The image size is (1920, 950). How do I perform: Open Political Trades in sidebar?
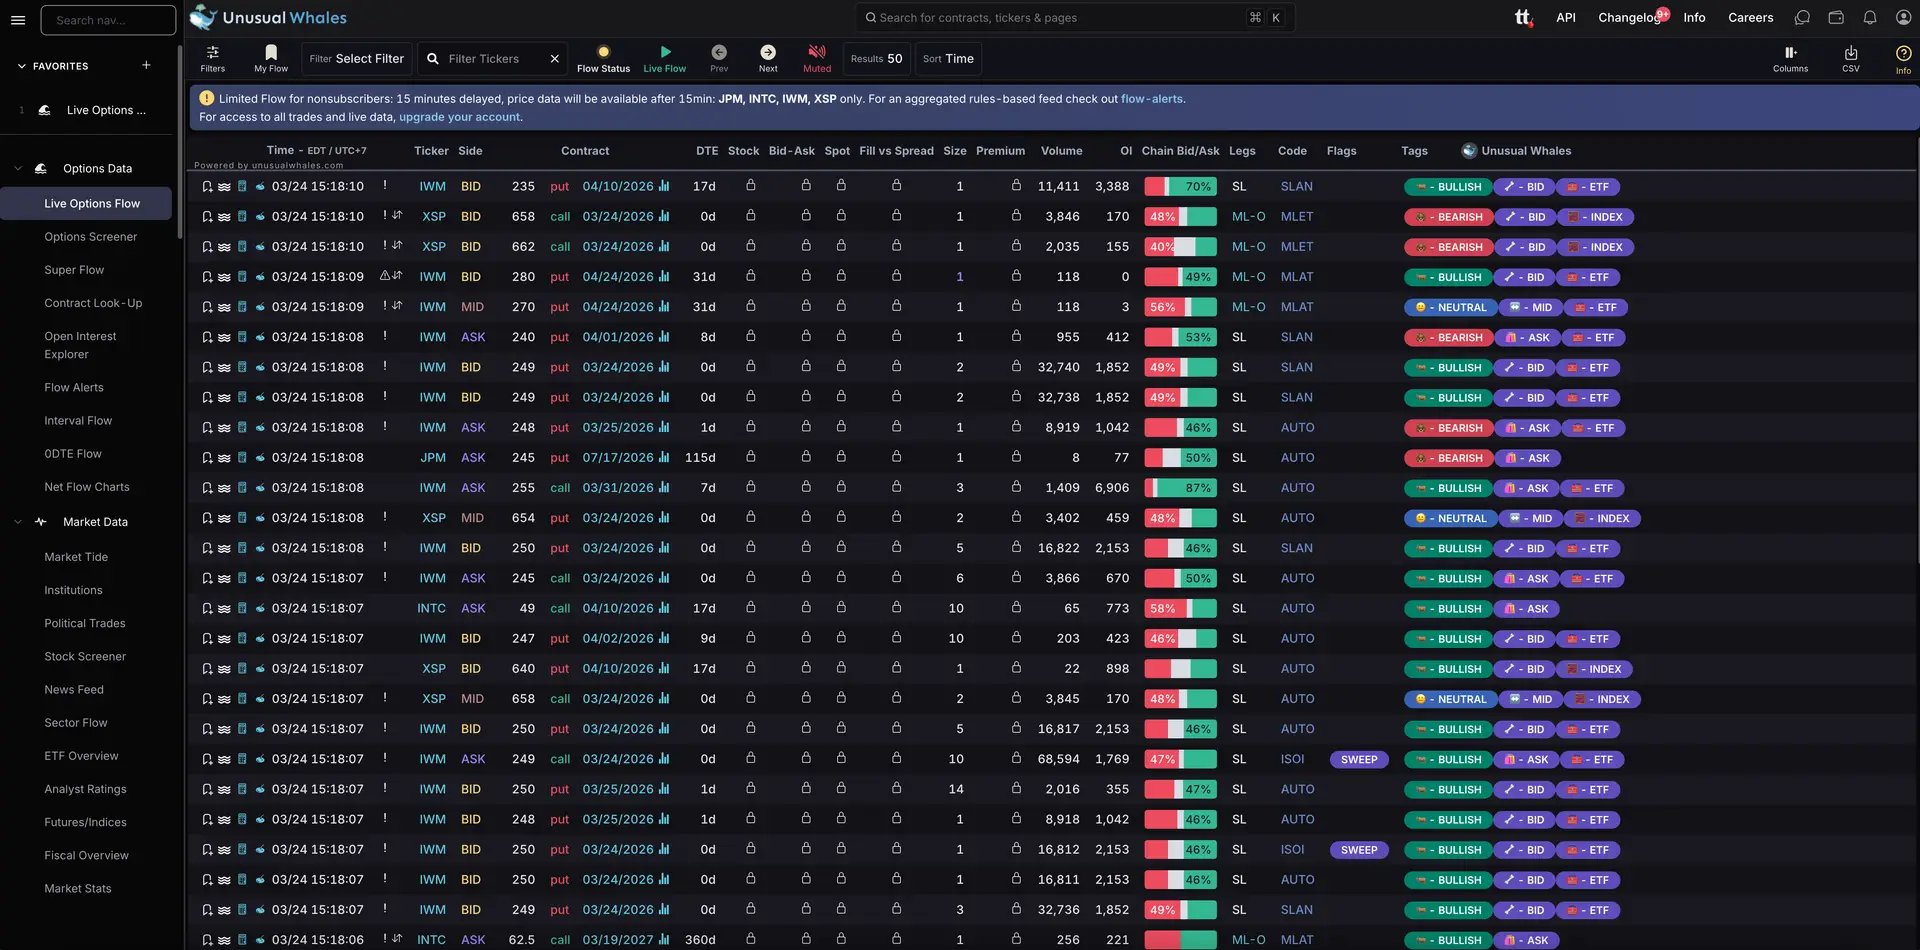(x=85, y=623)
